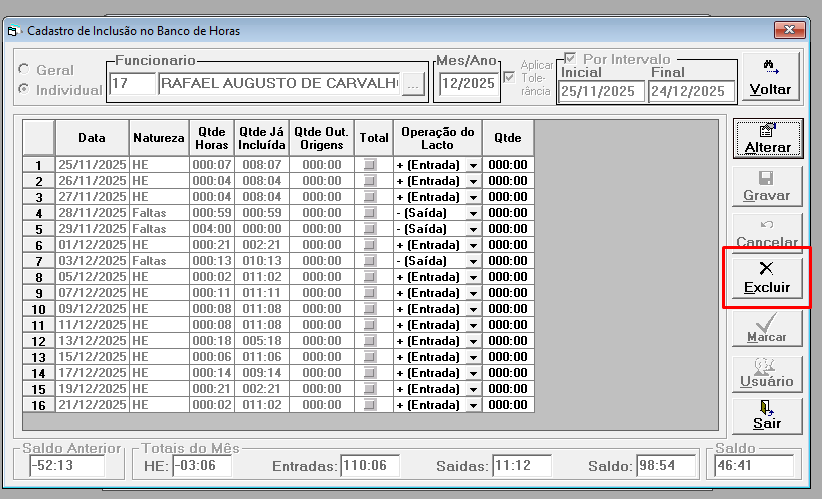Screen dimensions: 822x499
Task: Click the Cancelar undo button
Action: 767,233
